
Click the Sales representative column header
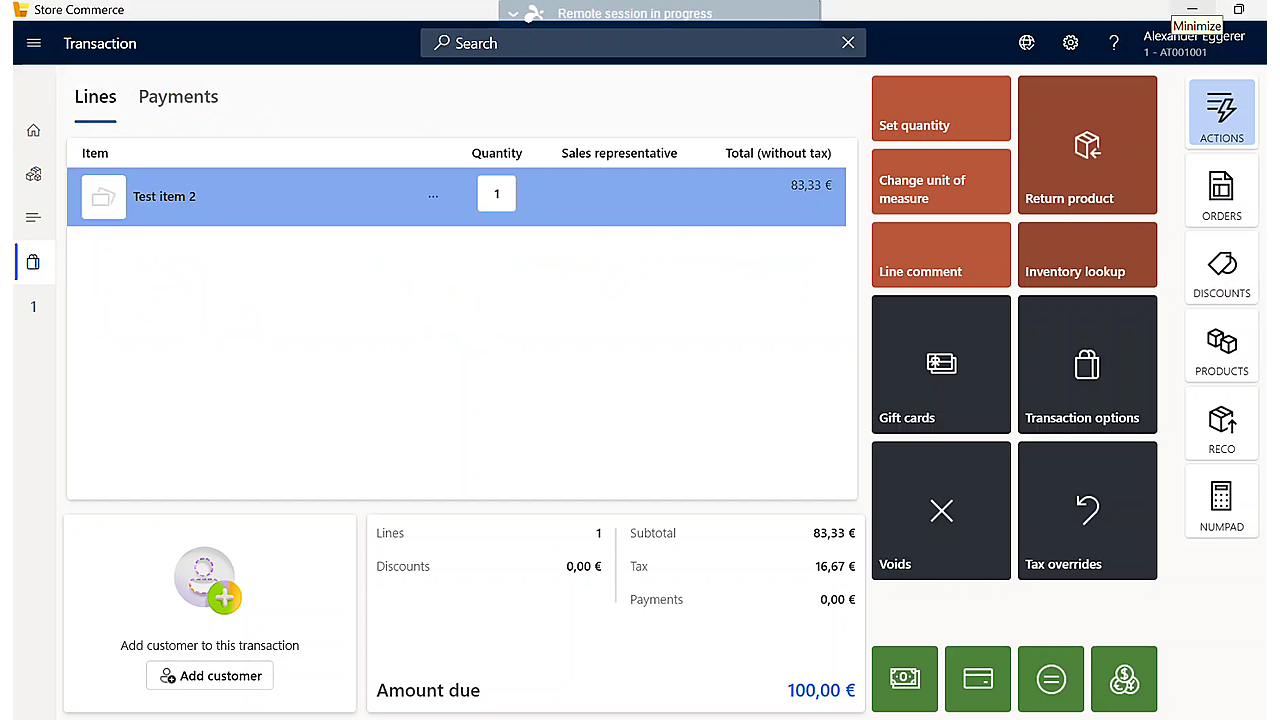click(619, 153)
